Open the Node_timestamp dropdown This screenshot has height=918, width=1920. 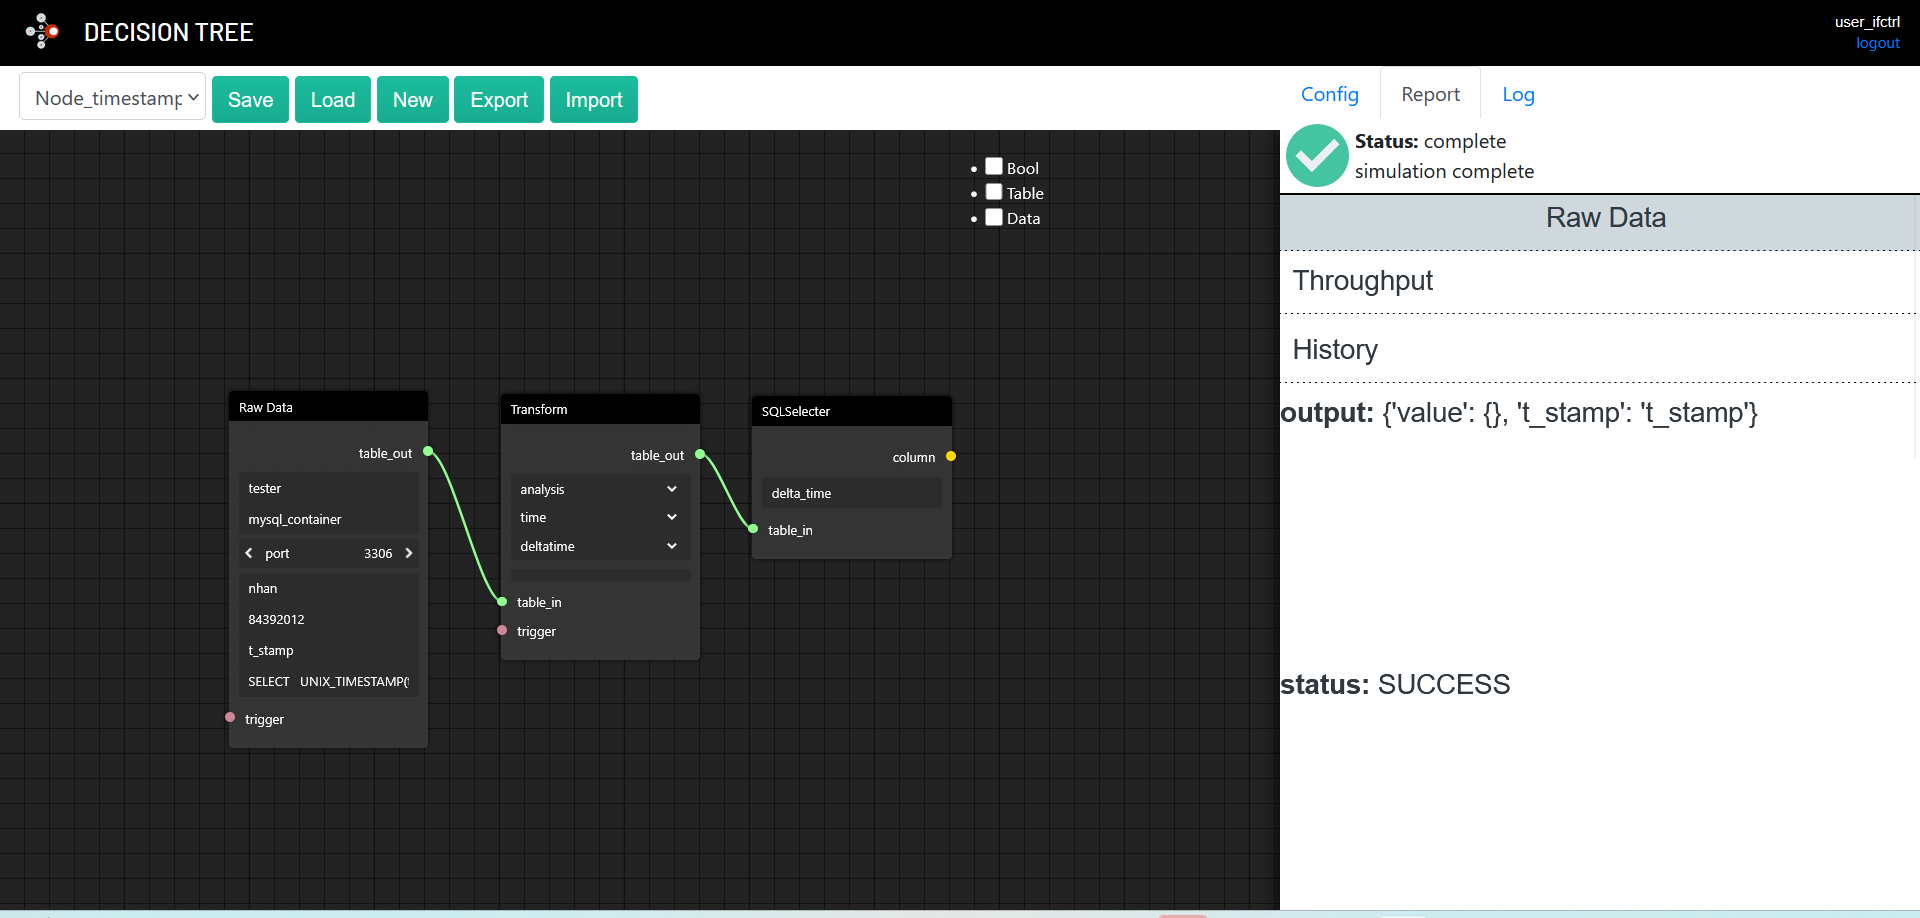point(113,97)
